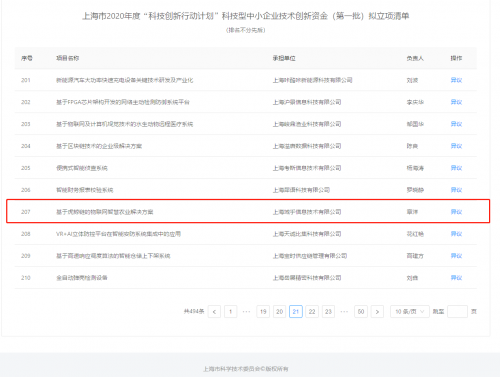Click the responsible person in row 202

pyautogui.click(x=415, y=102)
